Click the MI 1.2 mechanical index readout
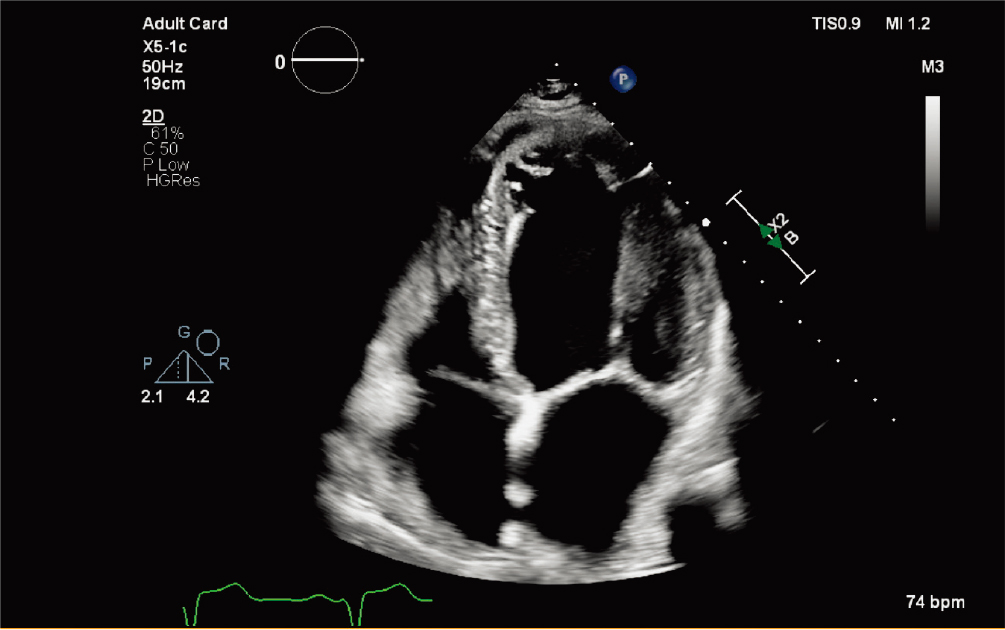Image resolution: width=1005 pixels, height=630 pixels. (x=907, y=23)
